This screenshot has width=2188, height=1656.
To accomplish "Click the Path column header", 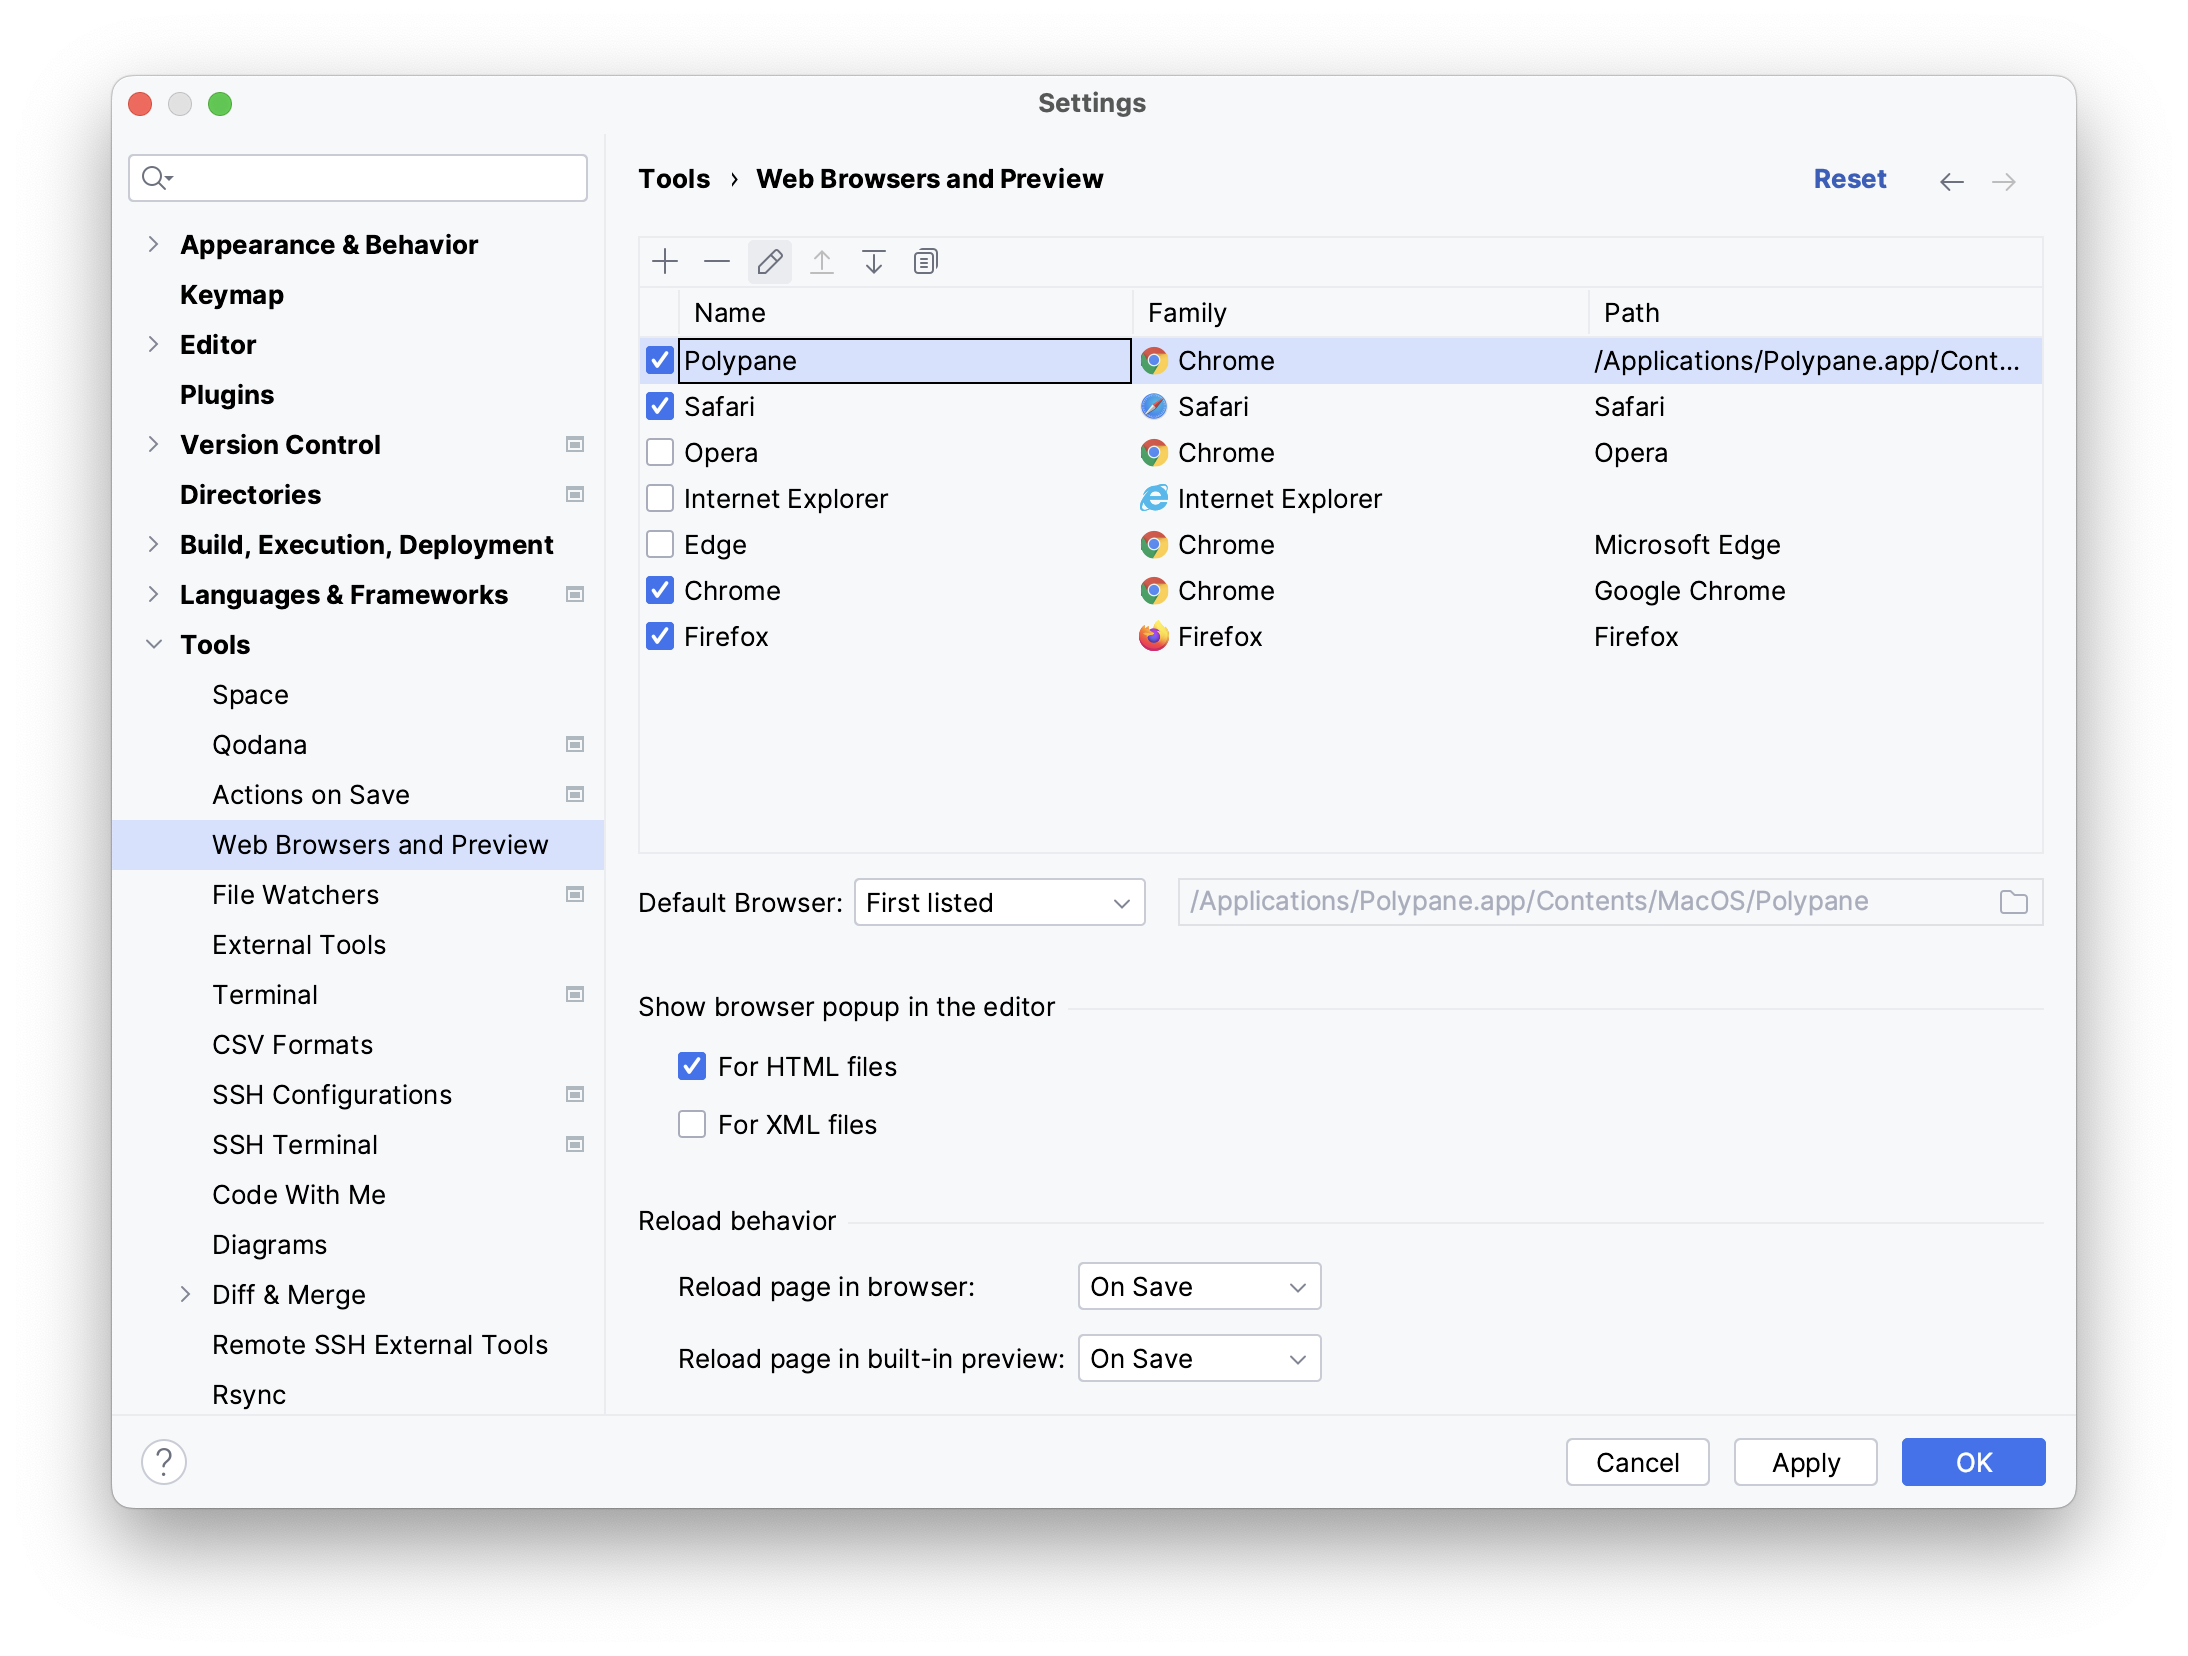I will (1815, 313).
